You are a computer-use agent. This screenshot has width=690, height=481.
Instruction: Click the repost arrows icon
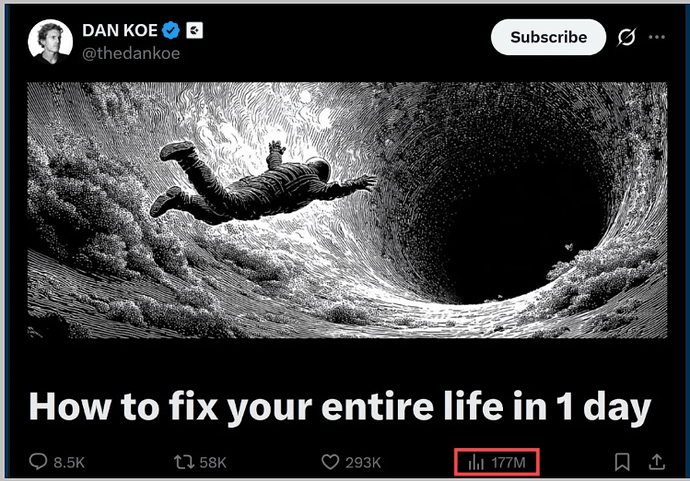click(184, 462)
